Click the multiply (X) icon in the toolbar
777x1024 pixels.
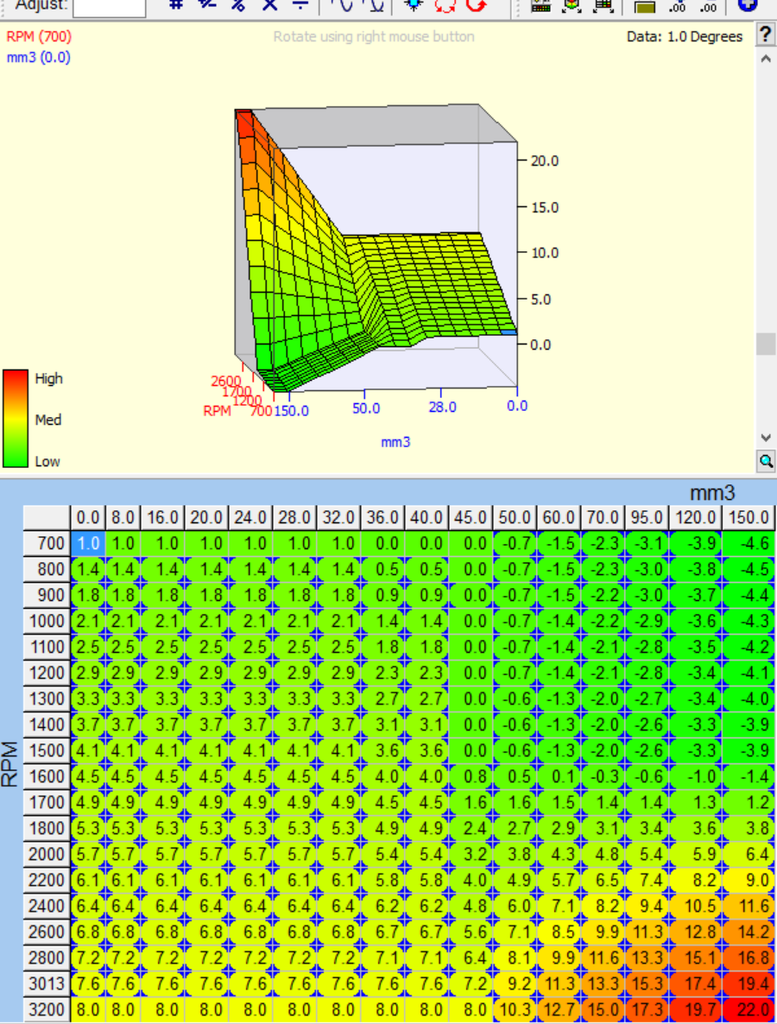pos(269,5)
